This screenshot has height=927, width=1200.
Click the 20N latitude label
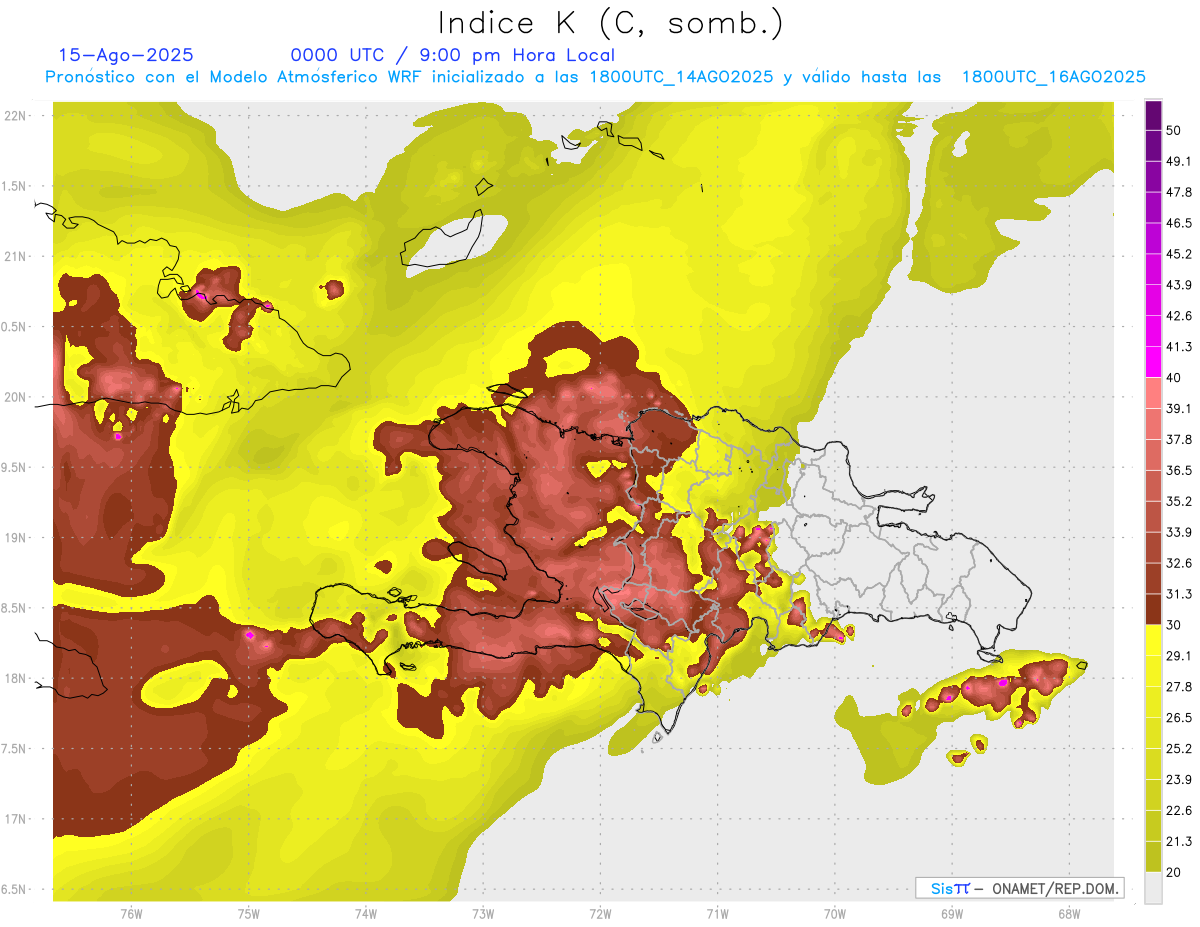pyautogui.click(x=15, y=397)
